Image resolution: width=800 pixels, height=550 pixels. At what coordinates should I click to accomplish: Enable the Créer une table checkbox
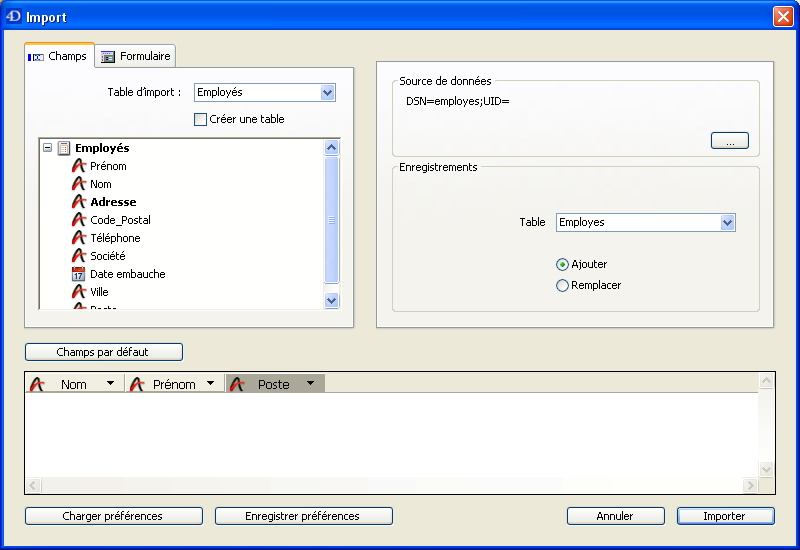click(200, 119)
